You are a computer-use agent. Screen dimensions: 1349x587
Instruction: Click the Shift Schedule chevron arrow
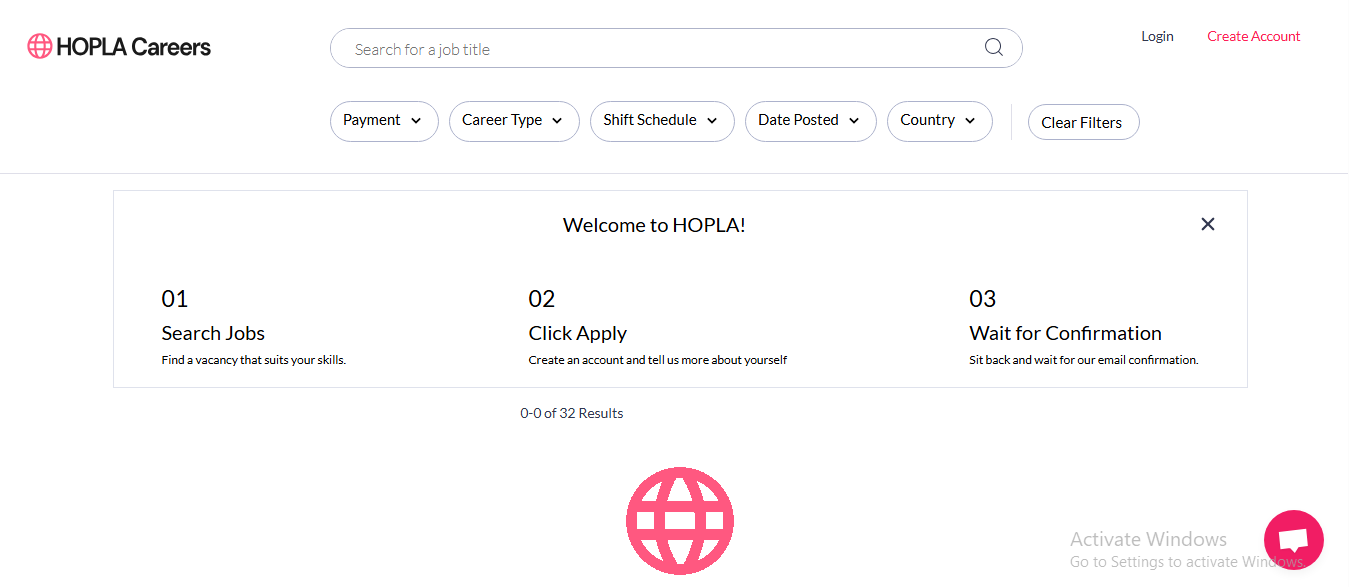(x=712, y=121)
